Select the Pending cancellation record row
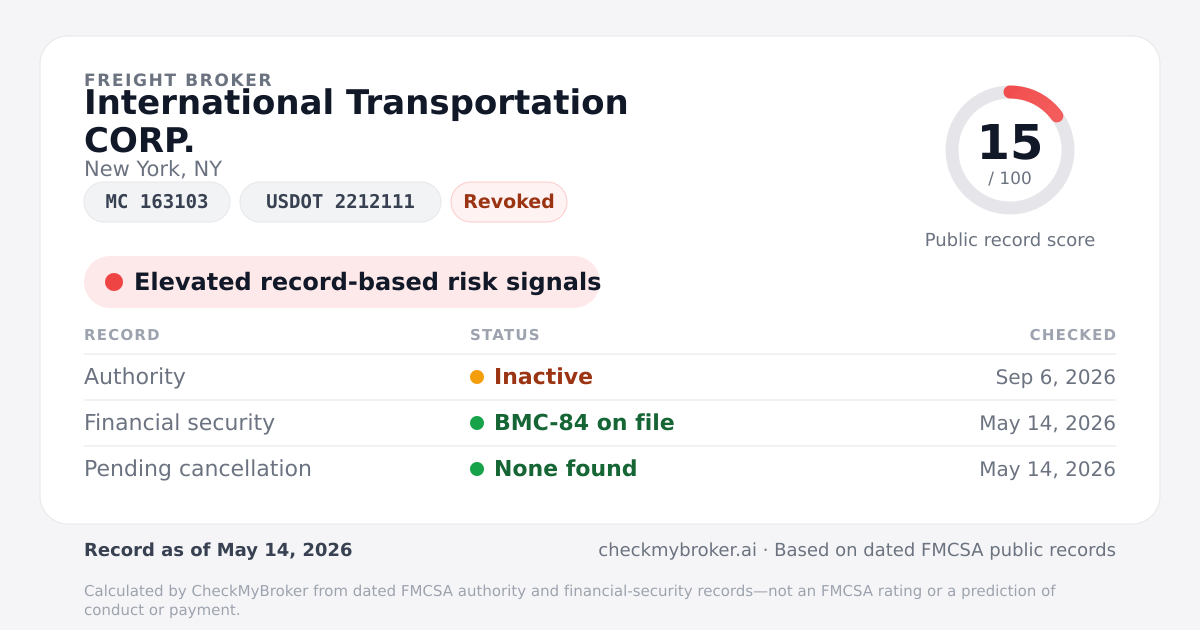Image resolution: width=1200 pixels, height=630 pixels. point(600,469)
